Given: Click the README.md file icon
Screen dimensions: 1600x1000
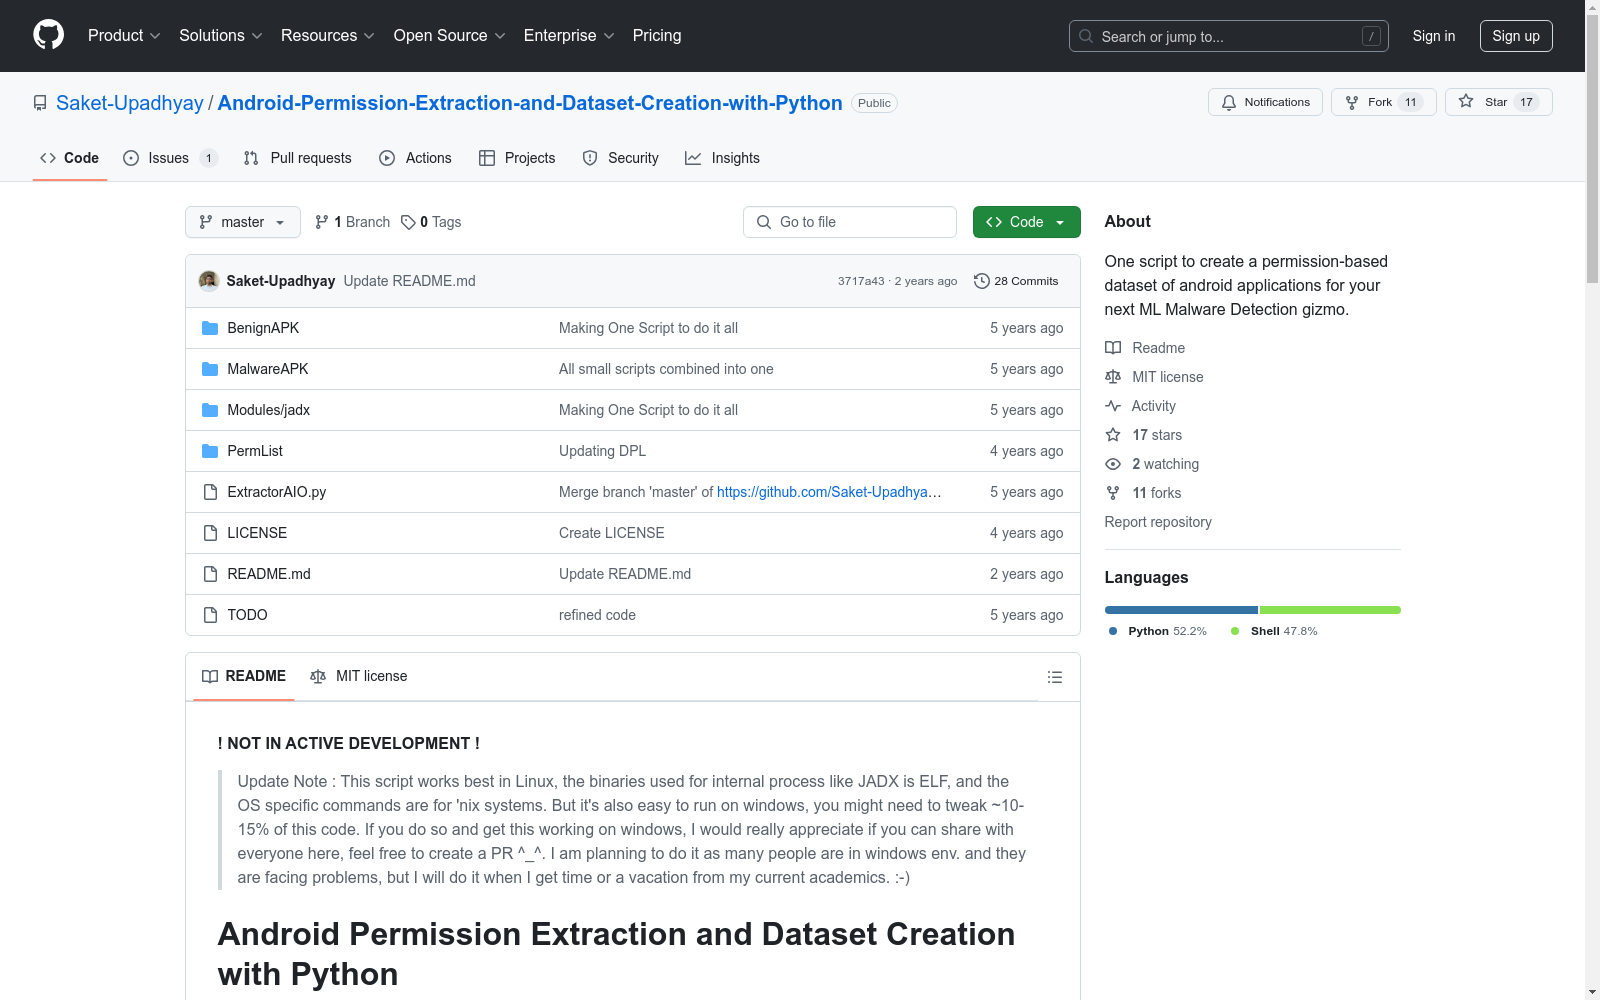Looking at the screenshot, I should (210, 574).
